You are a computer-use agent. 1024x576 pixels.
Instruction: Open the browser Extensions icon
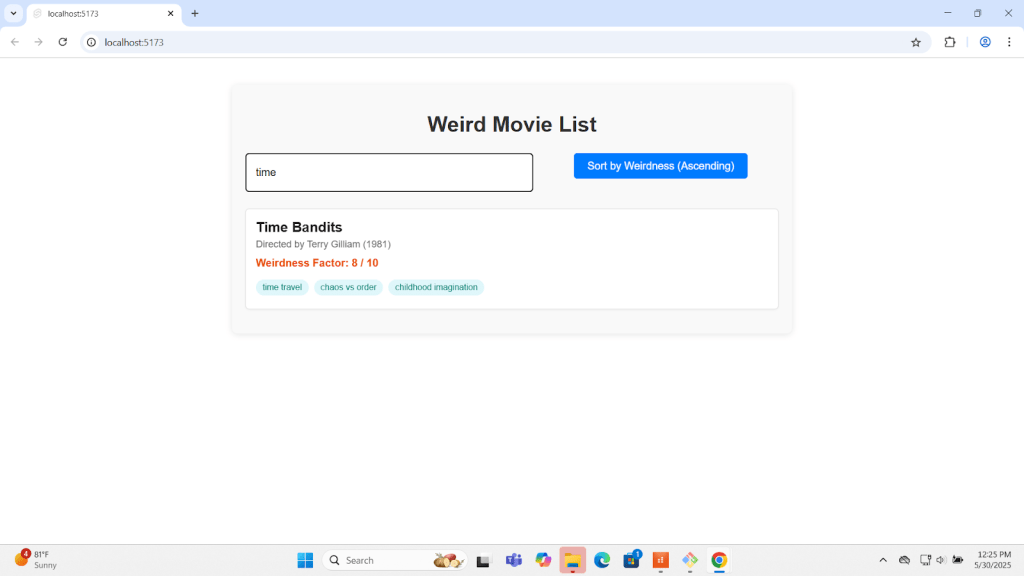tap(949, 42)
